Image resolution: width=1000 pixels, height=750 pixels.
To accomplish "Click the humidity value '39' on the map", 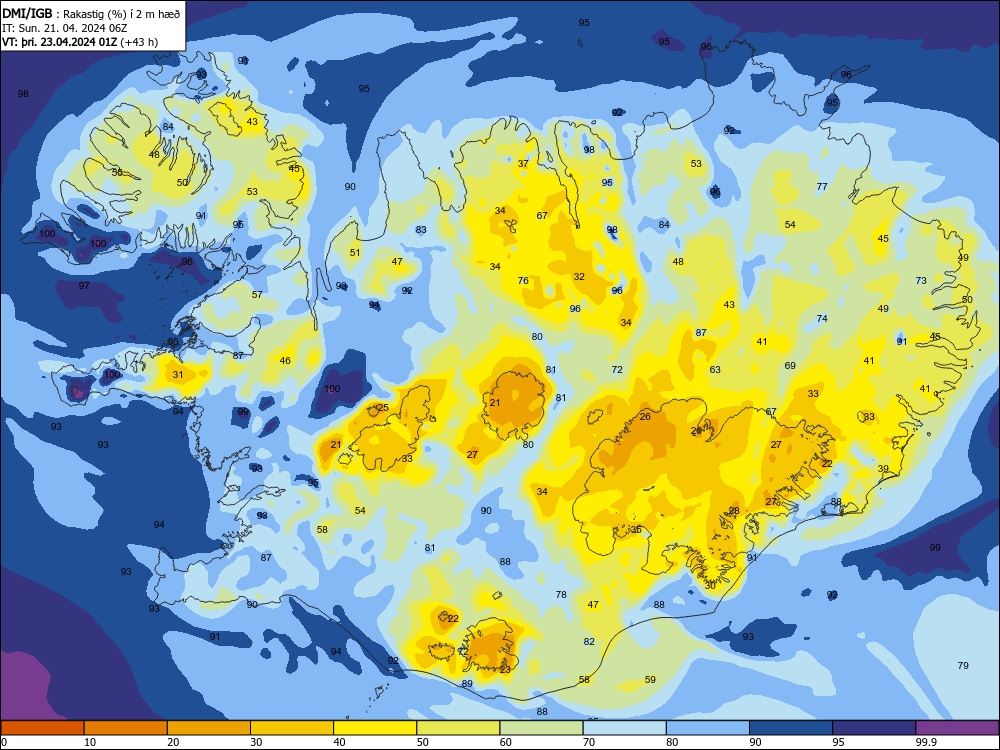I will [883, 469].
